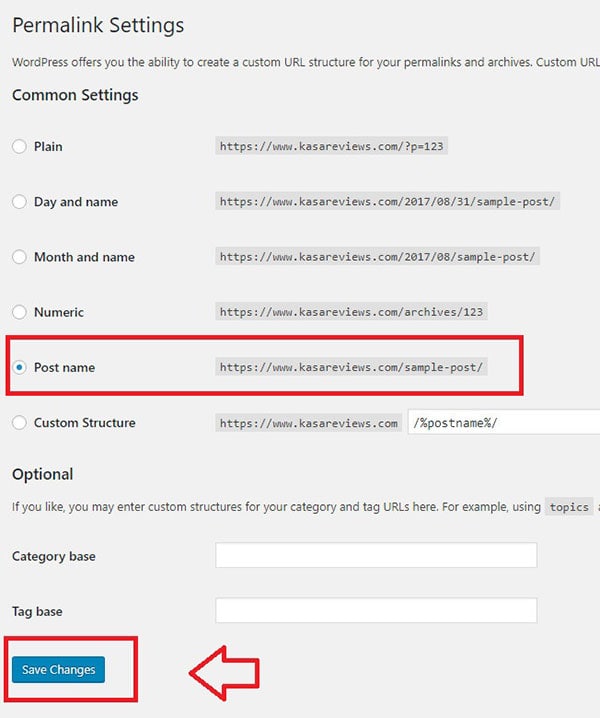The image size is (600, 718).
Task: Choose the Day and name radio option
Action: [x=20, y=202]
